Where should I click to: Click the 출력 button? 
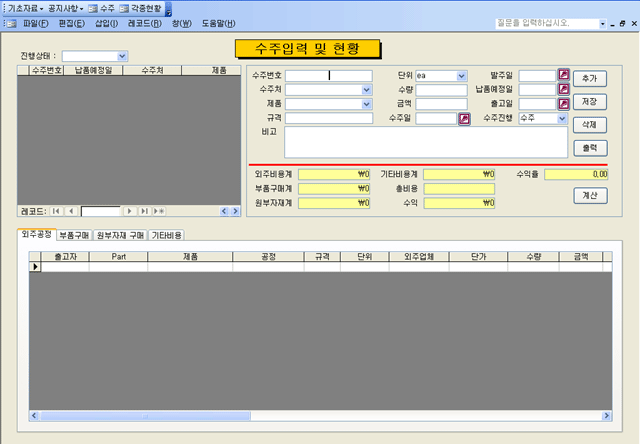[x=590, y=148]
